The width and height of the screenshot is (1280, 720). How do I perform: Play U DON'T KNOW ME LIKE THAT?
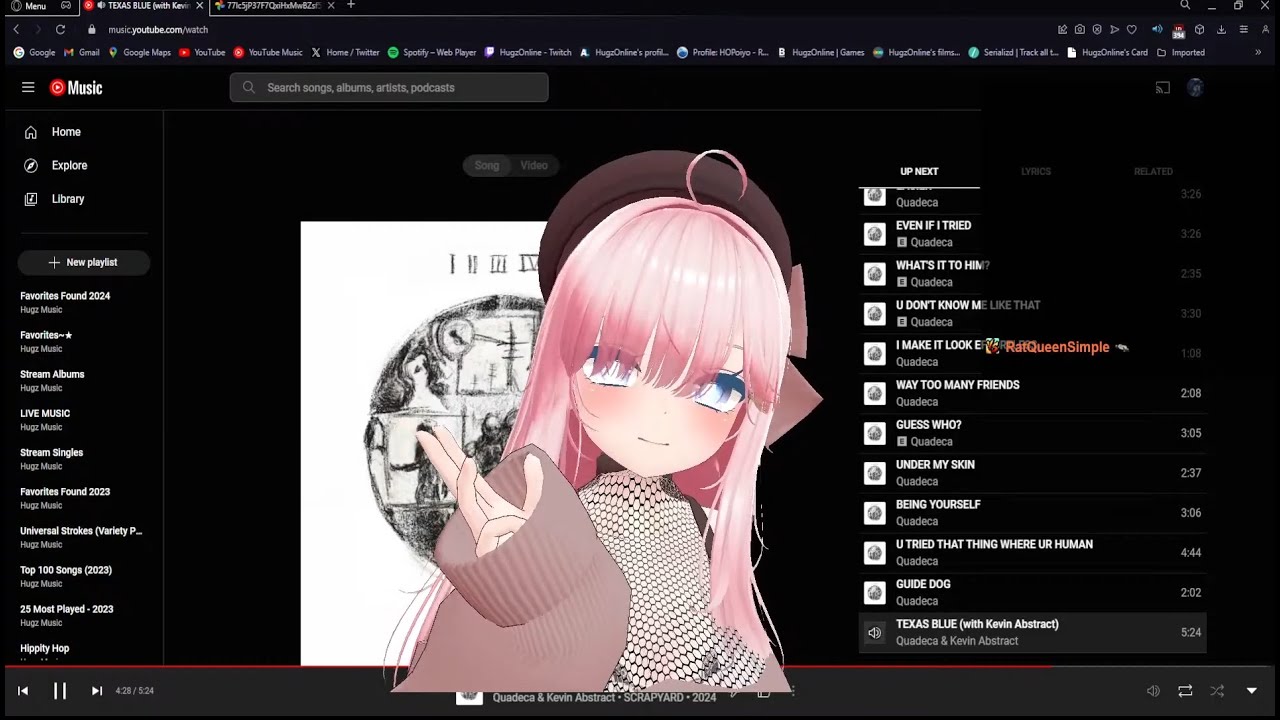(1033, 314)
